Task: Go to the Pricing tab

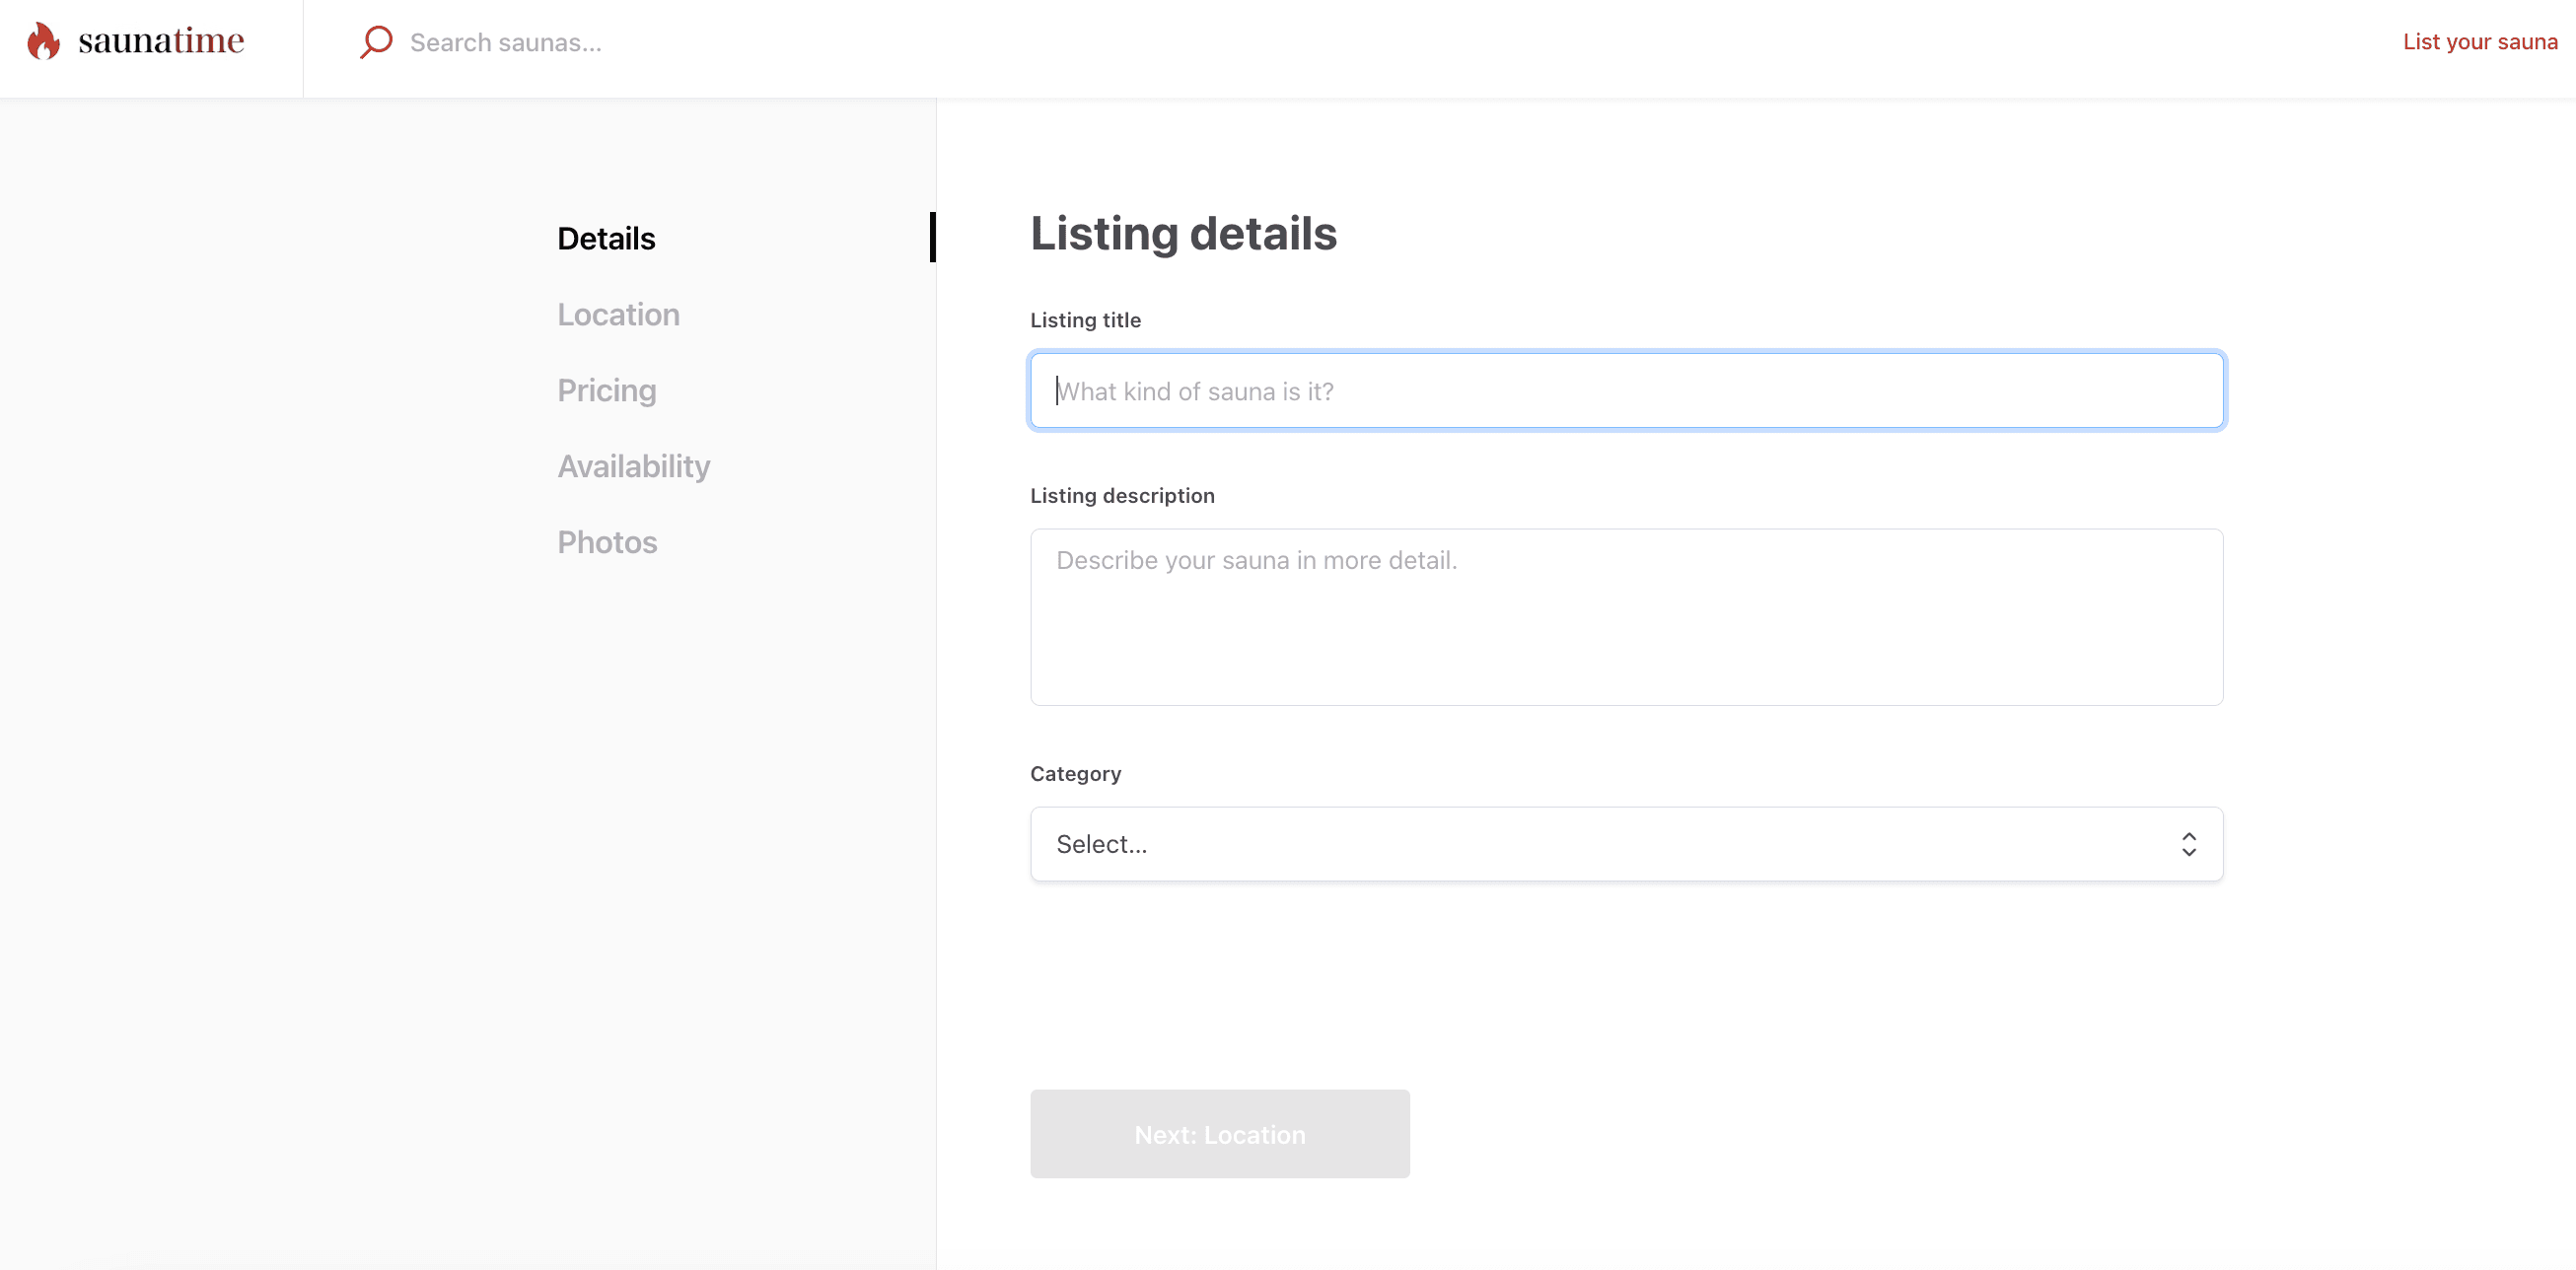Action: click(x=606, y=391)
